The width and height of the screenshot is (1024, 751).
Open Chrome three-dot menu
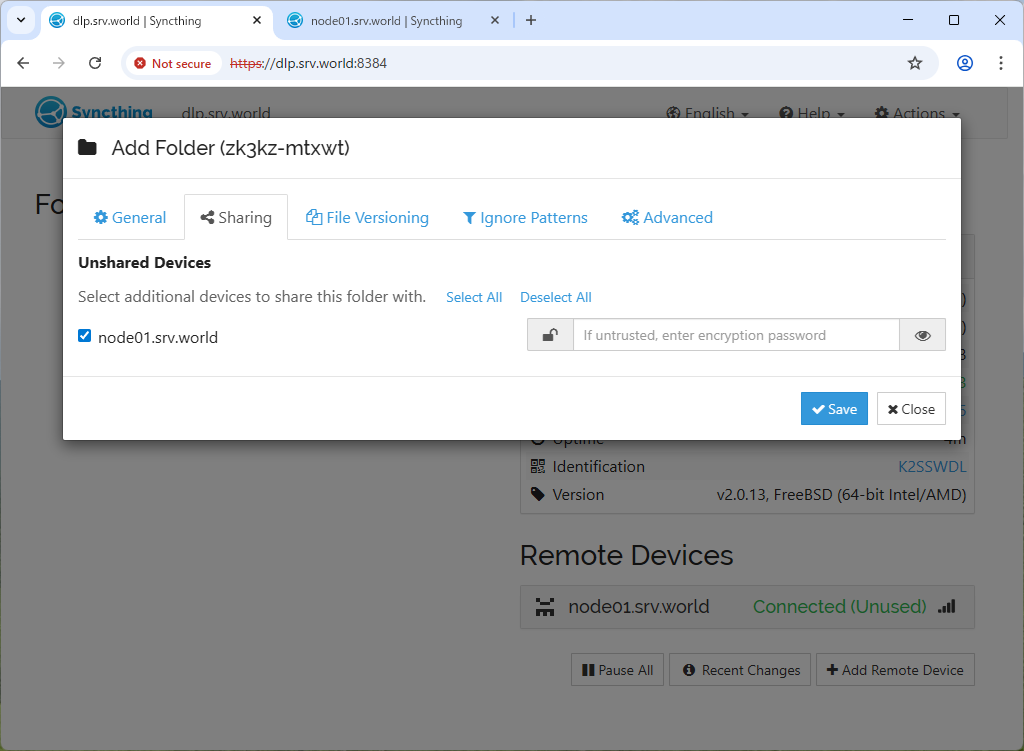[x=1001, y=63]
